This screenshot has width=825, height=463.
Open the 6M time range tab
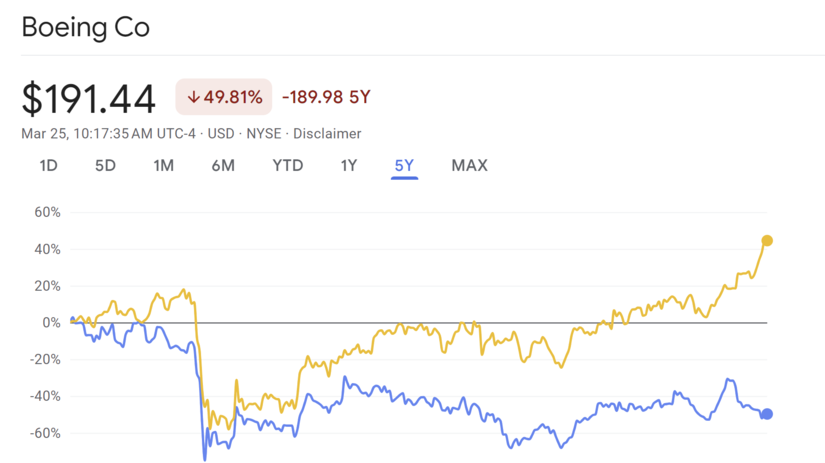pos(223,165)
